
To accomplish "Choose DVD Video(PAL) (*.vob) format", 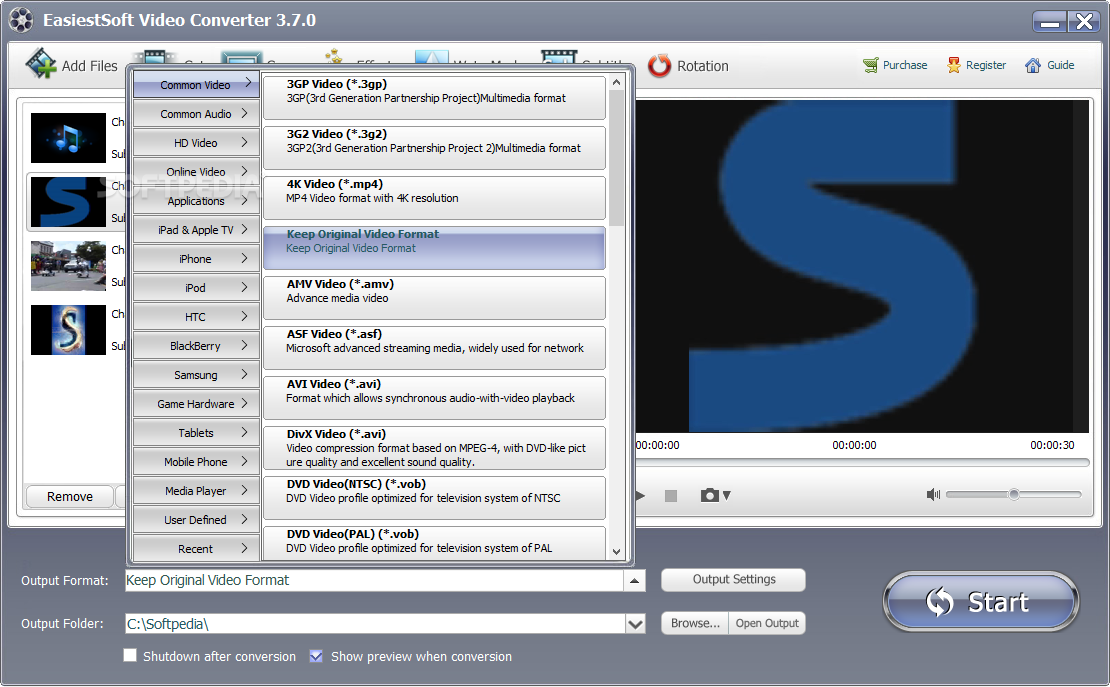I will pos(435,543).
